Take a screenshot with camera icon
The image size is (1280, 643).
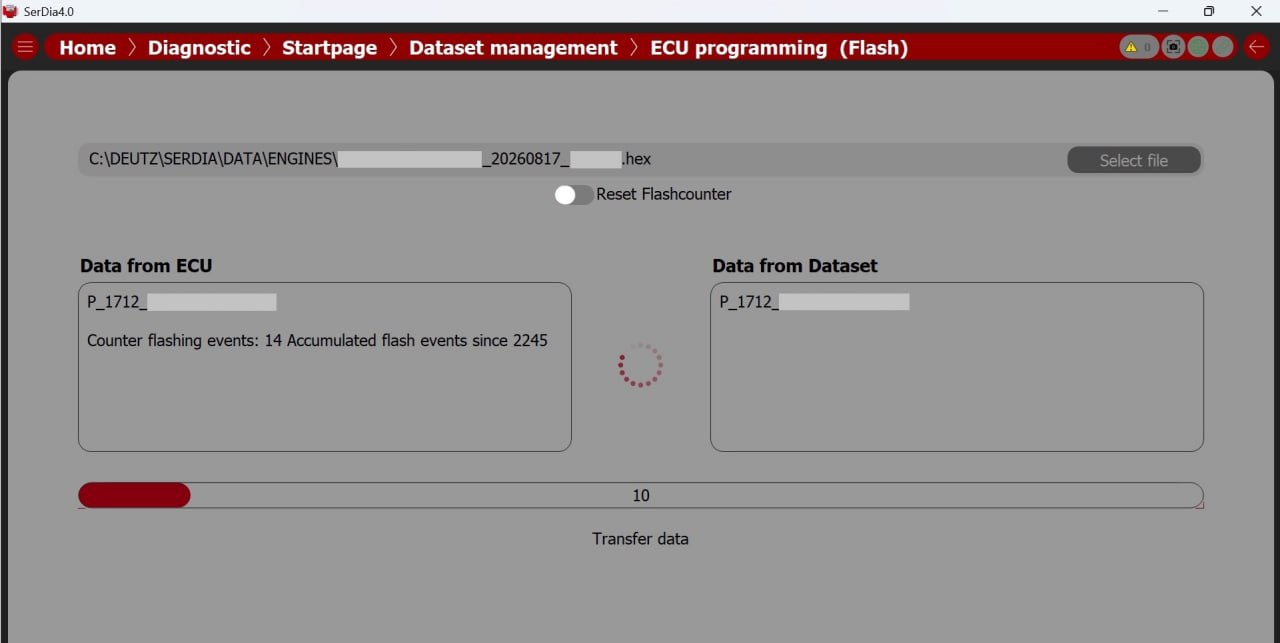pyautogui.click(x=1174, y=47)
